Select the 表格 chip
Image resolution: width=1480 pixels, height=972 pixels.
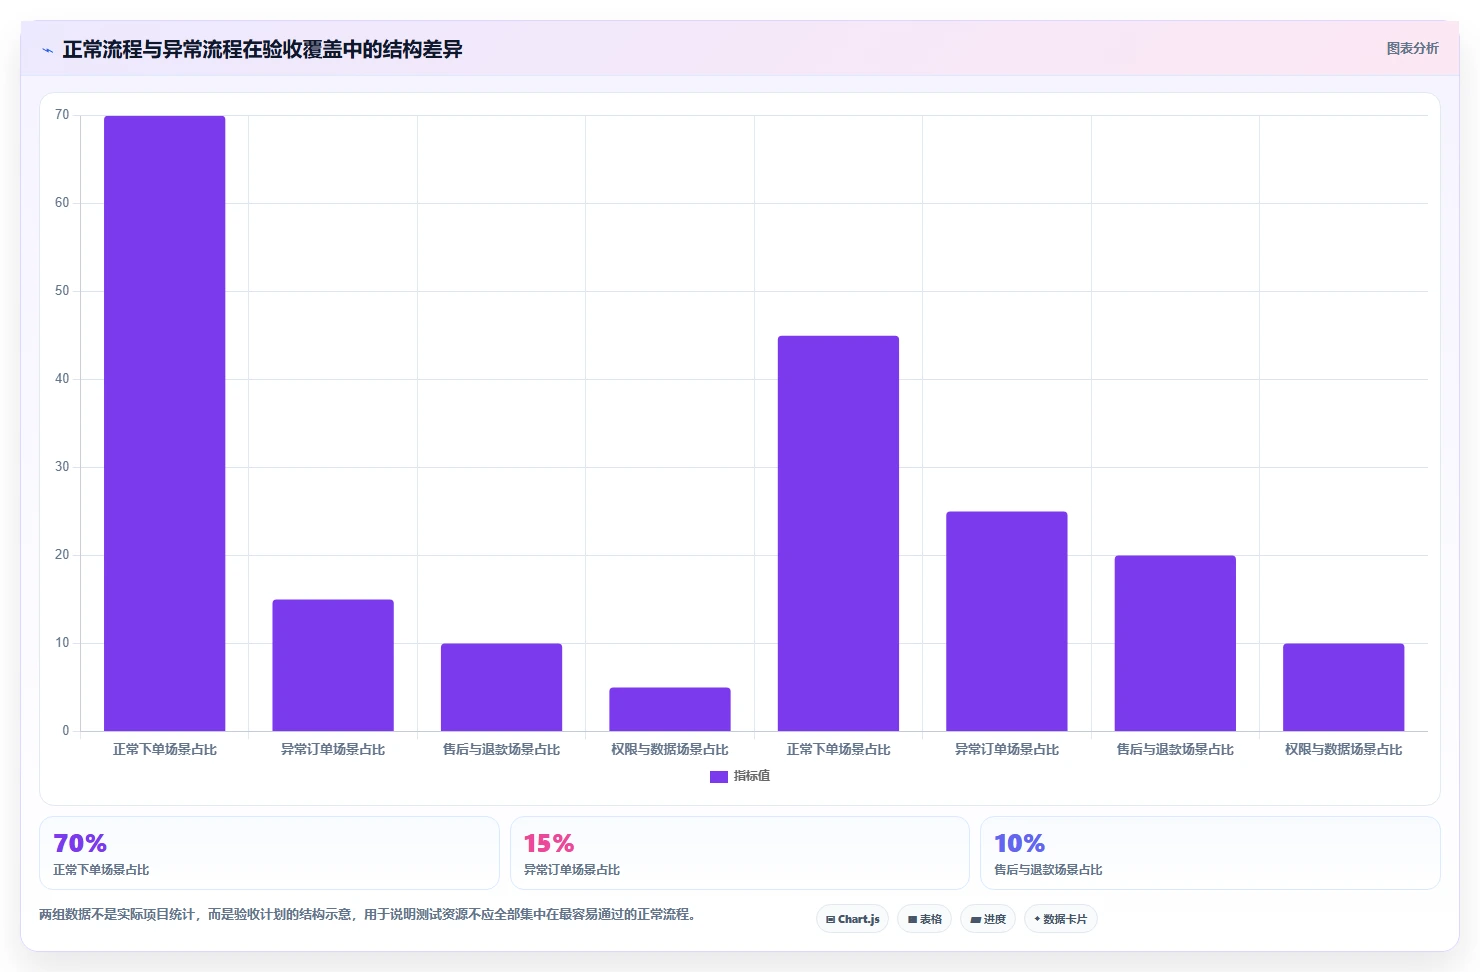pos(924,919)
